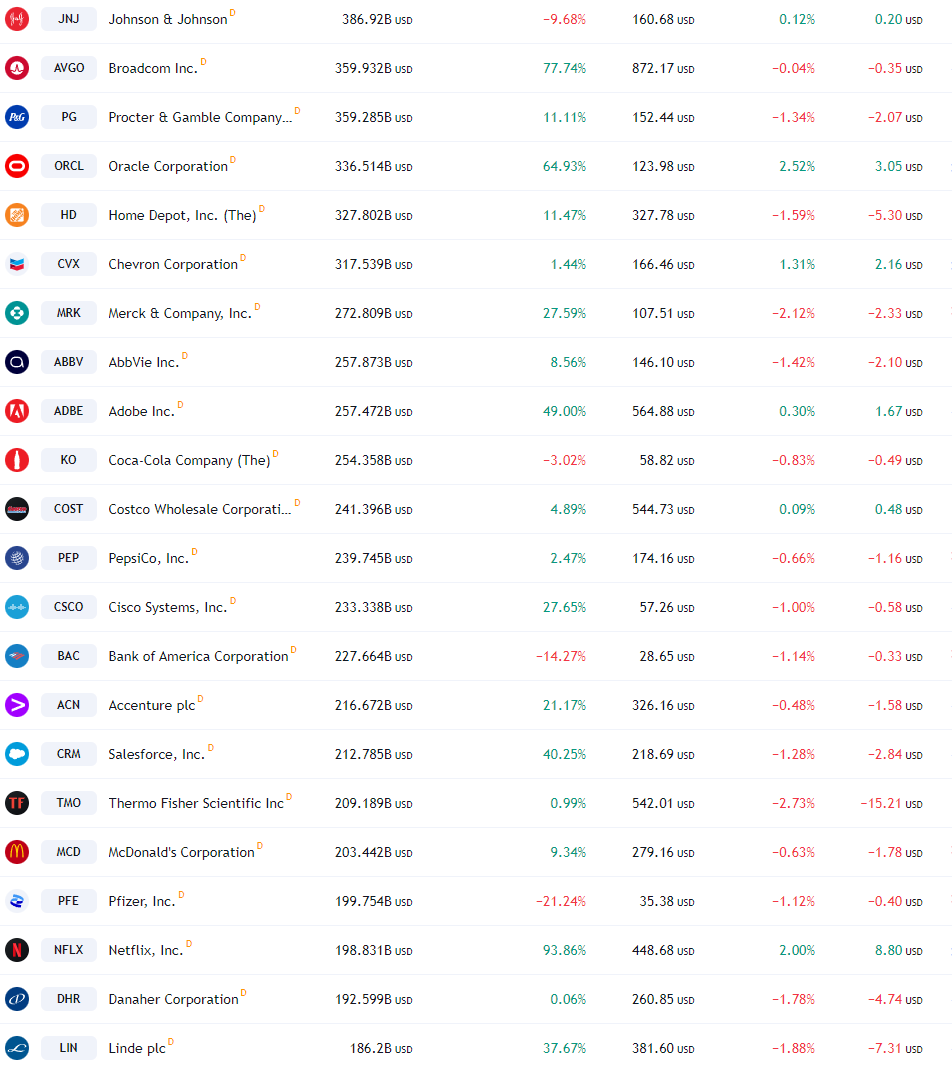
Task: Select the CSCO ticker badge
Action: (69, 606)
